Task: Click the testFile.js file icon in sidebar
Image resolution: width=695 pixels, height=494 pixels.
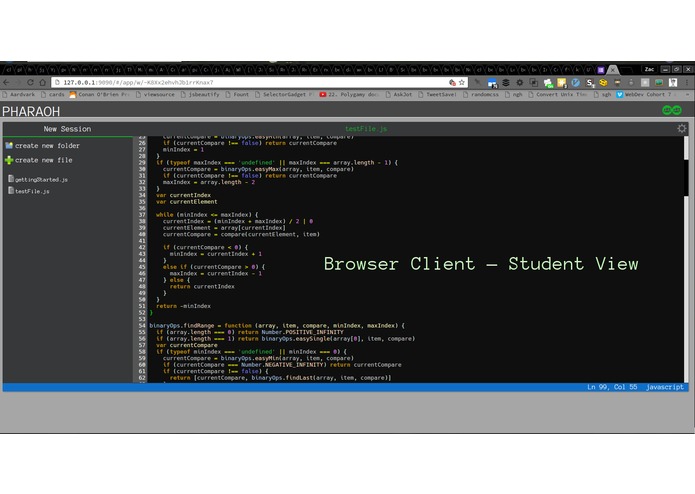Action: 11,191
